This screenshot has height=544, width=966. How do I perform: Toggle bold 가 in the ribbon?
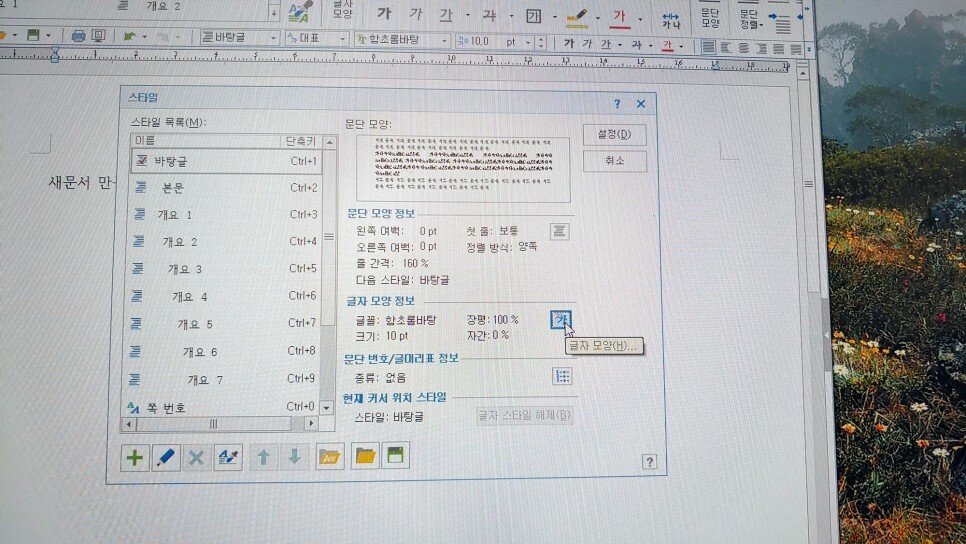384,14
